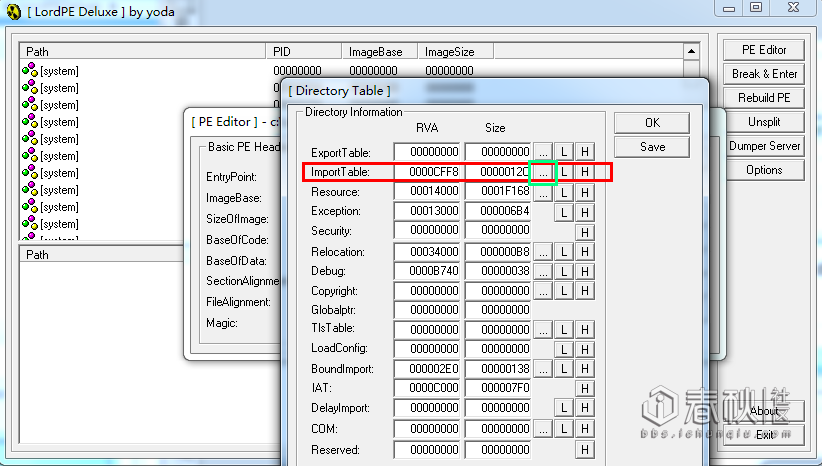Click the L button for Exception
Screen dimensions: 822x466
(x=564, y=212)
